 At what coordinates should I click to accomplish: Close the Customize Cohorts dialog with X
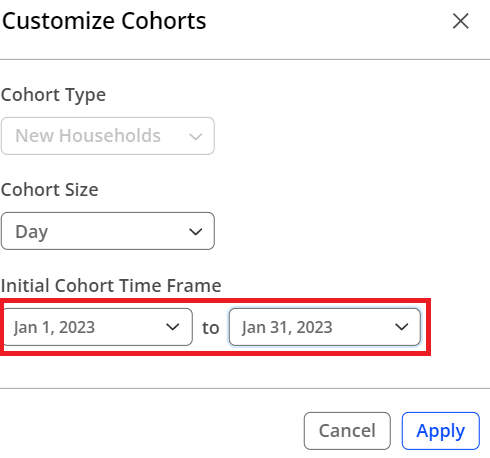[461, 21]
